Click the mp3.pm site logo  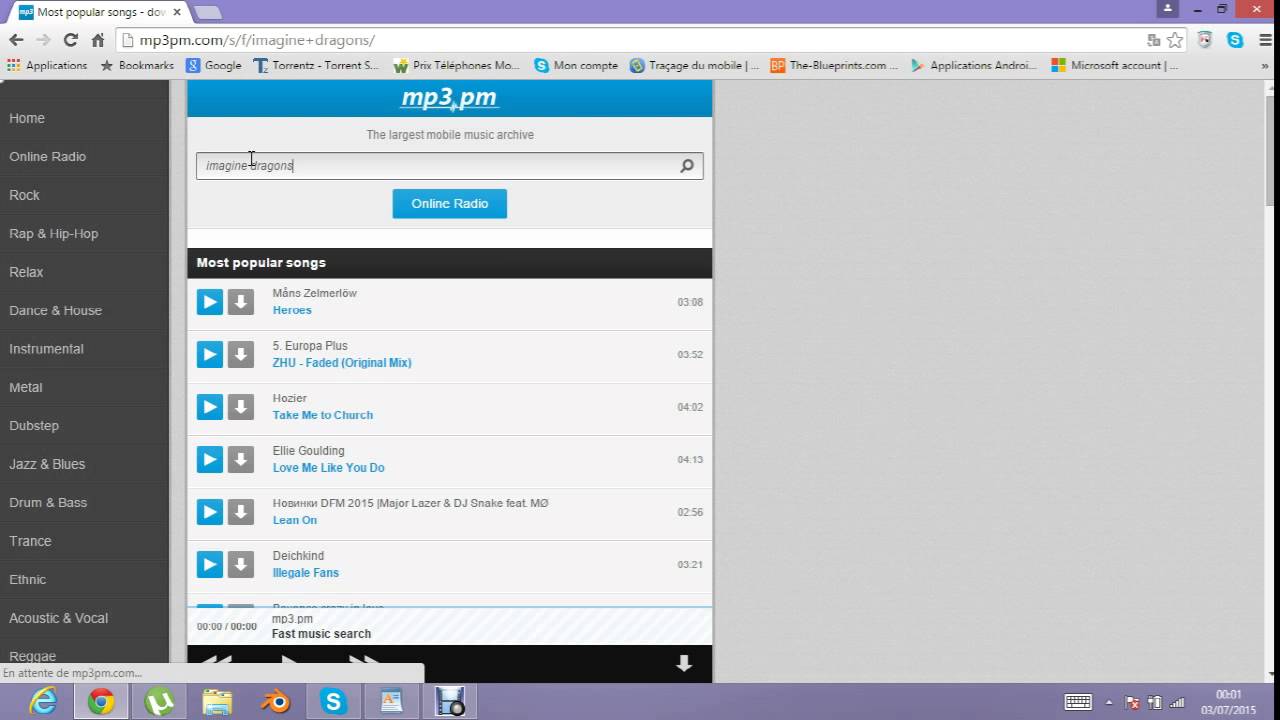coord(449,98)
